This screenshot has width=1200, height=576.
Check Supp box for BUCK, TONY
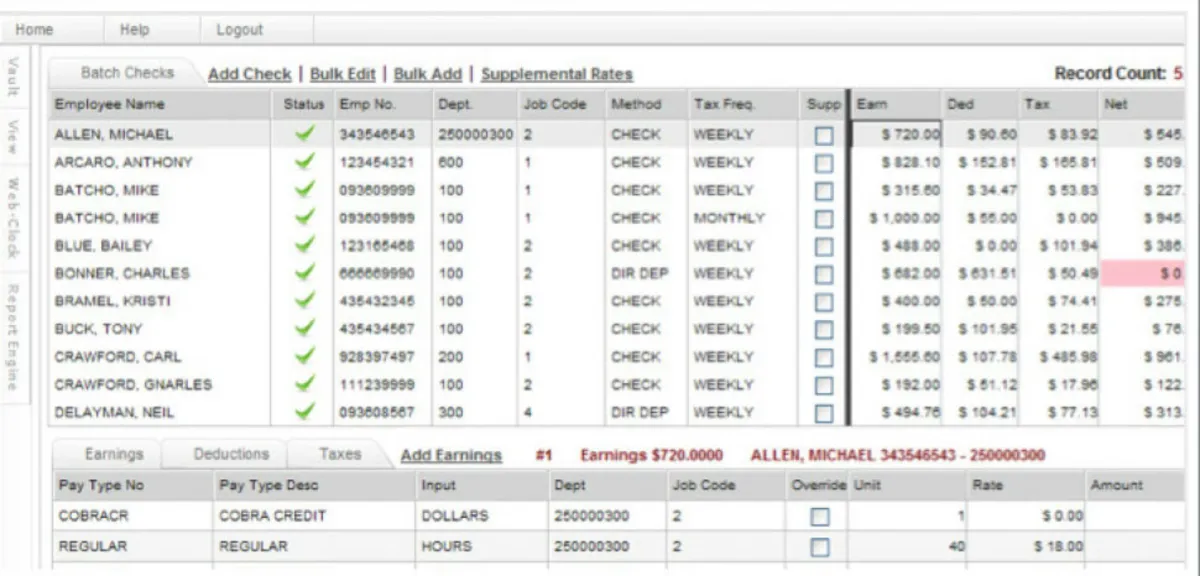pos(823,330)
